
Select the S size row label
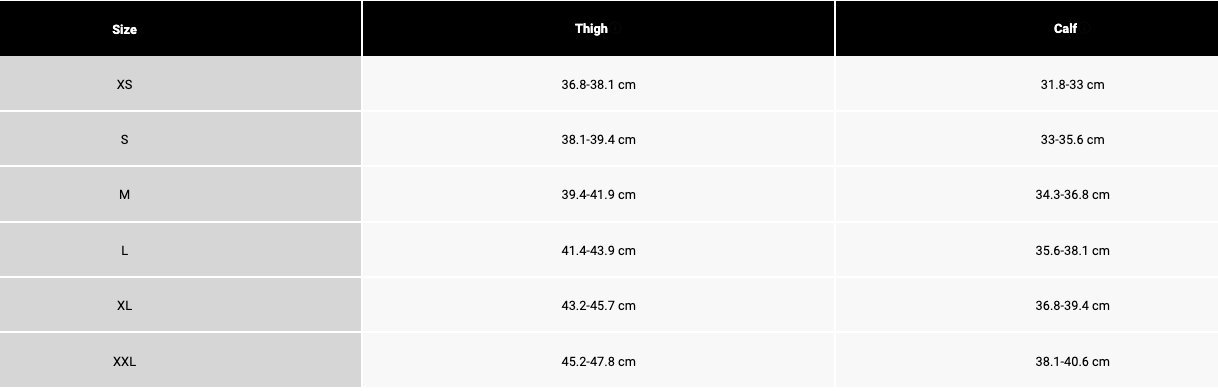click(x=124, y=140)
